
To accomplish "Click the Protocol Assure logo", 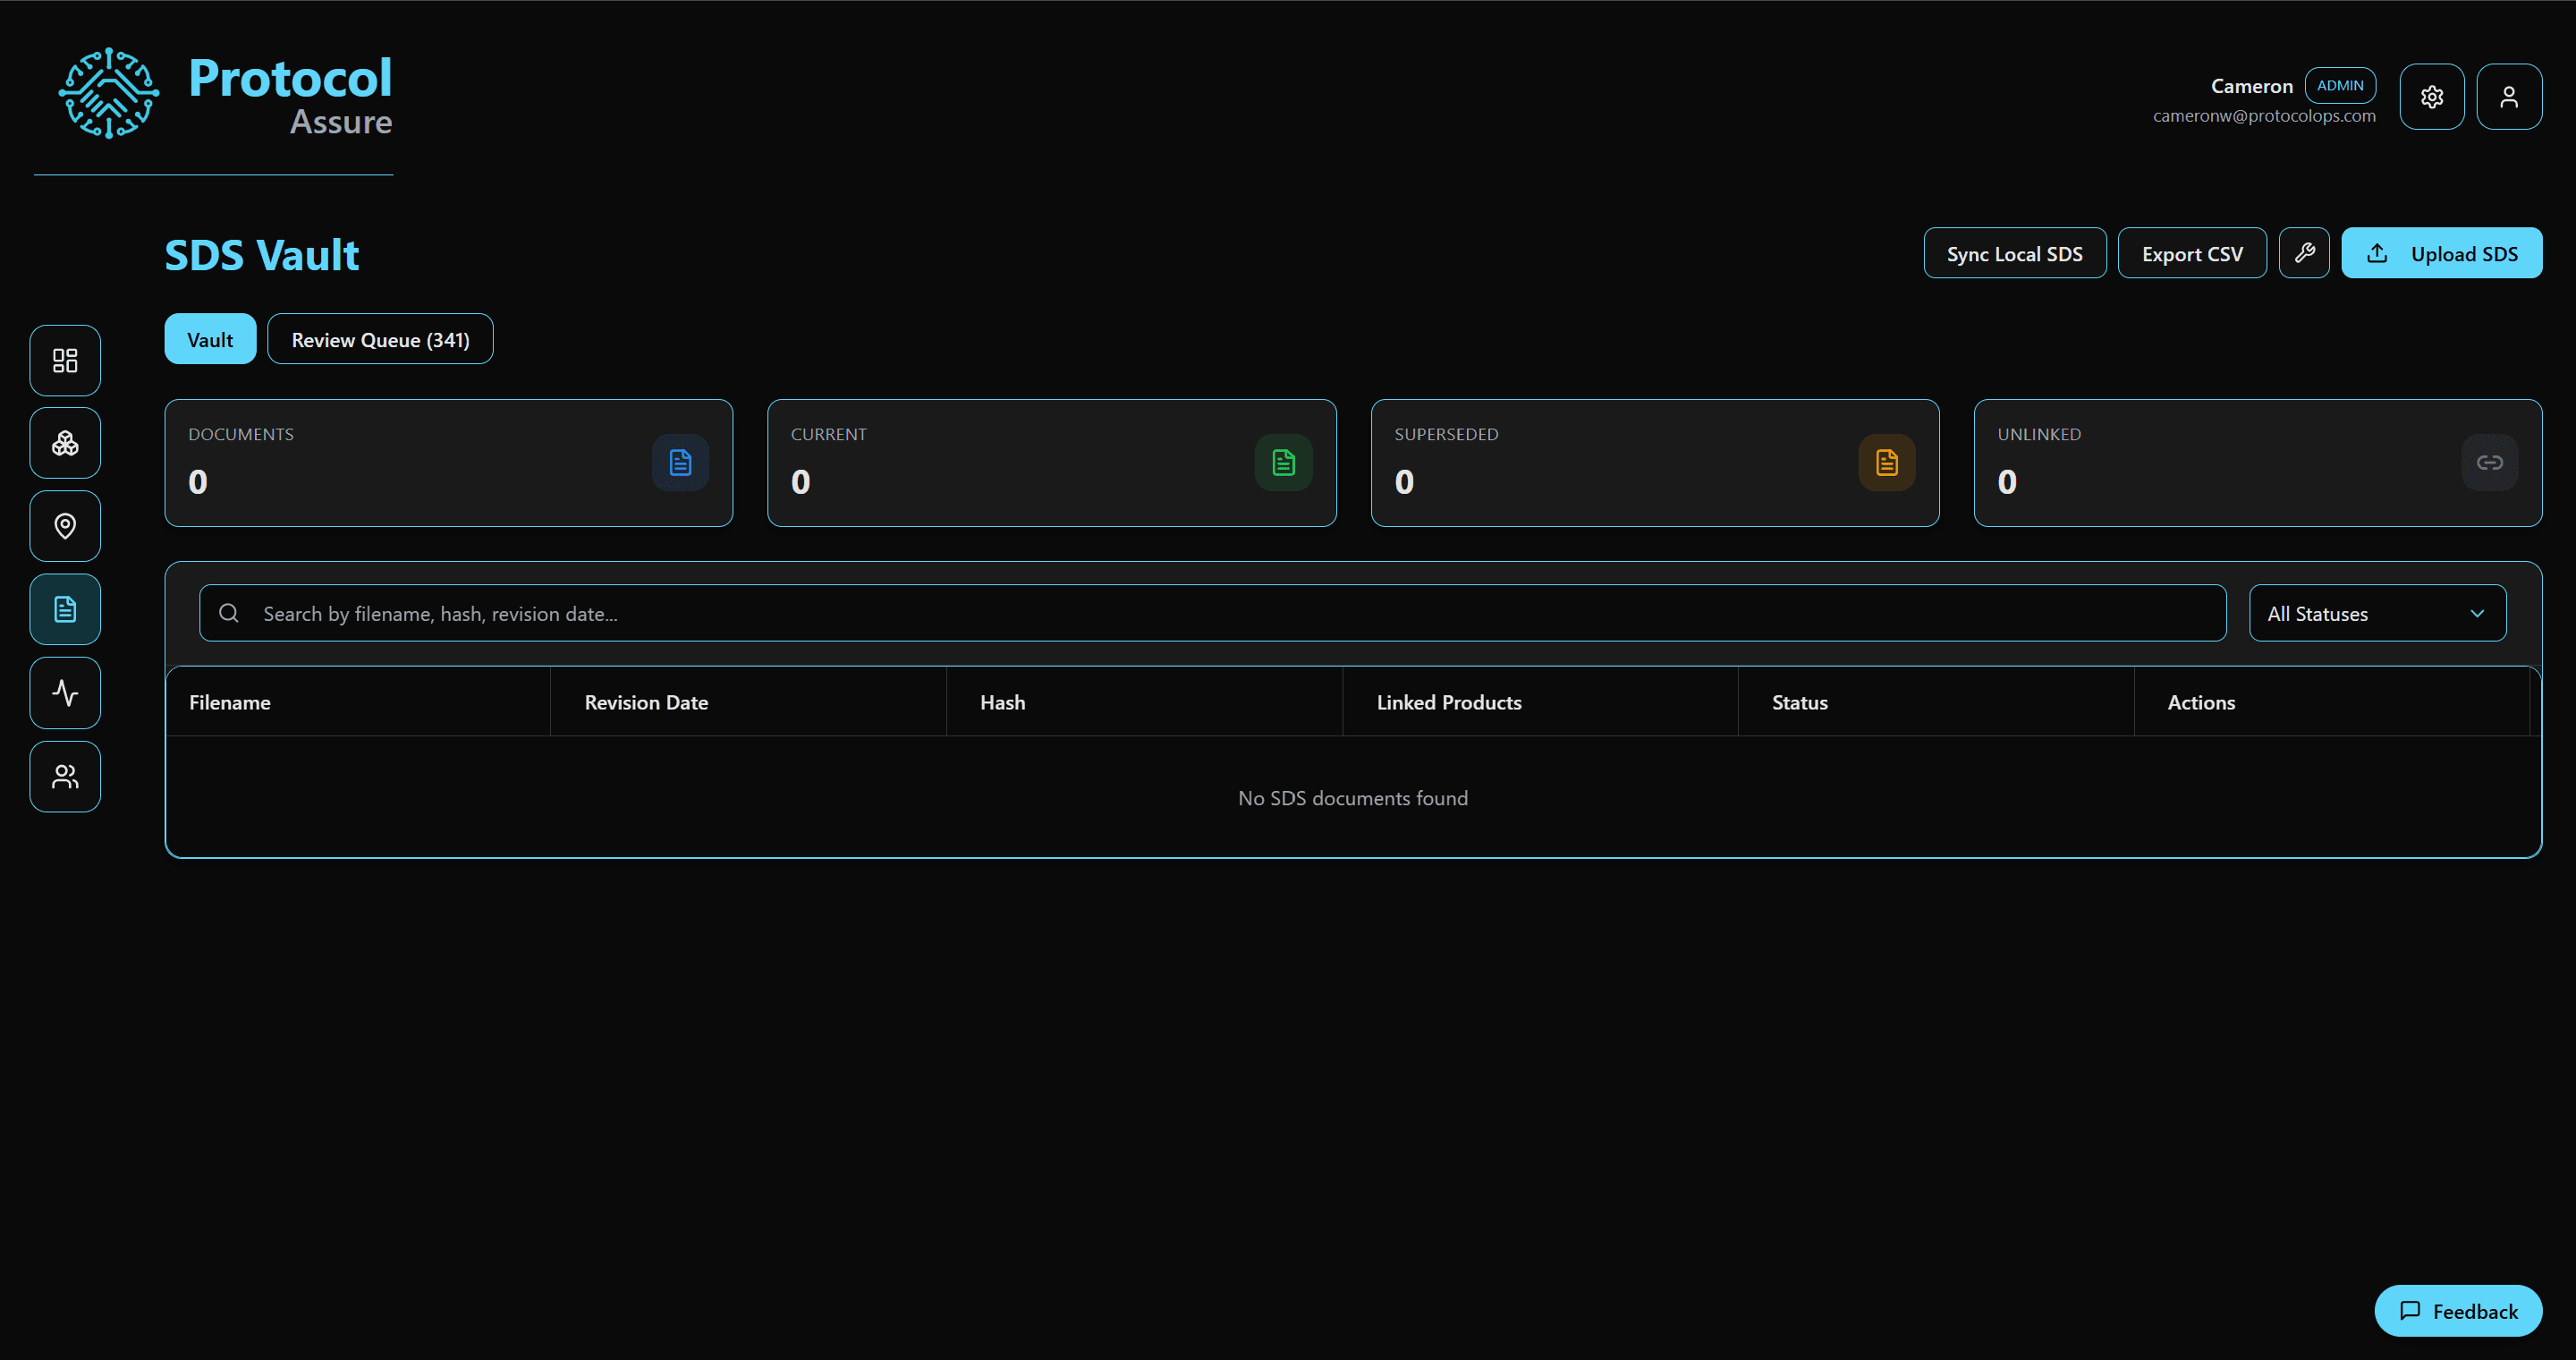I will [x=225, y=95].
